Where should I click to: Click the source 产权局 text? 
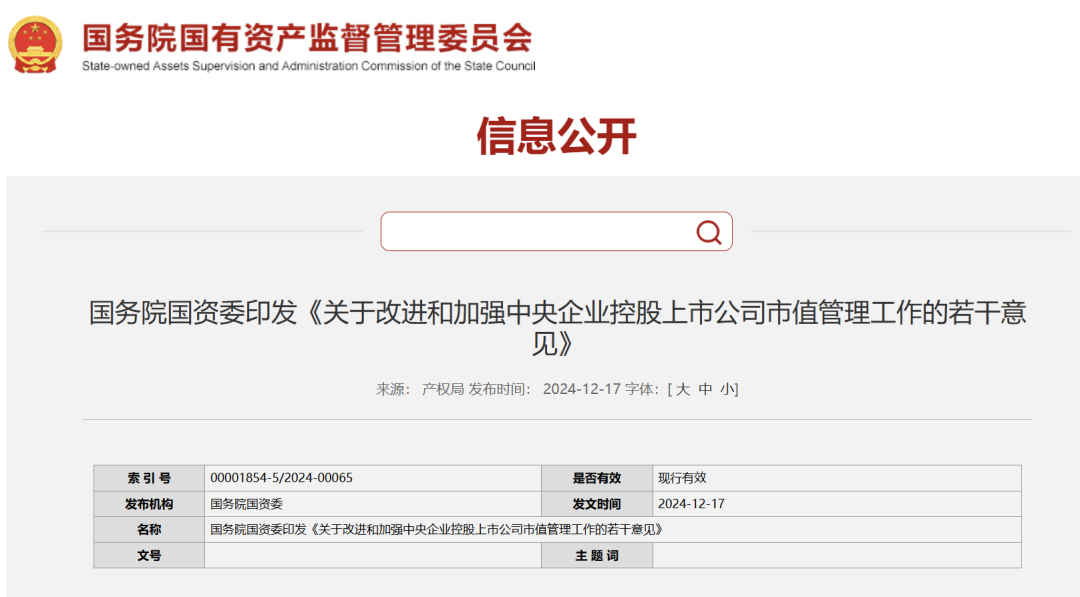tap(442, 389)
